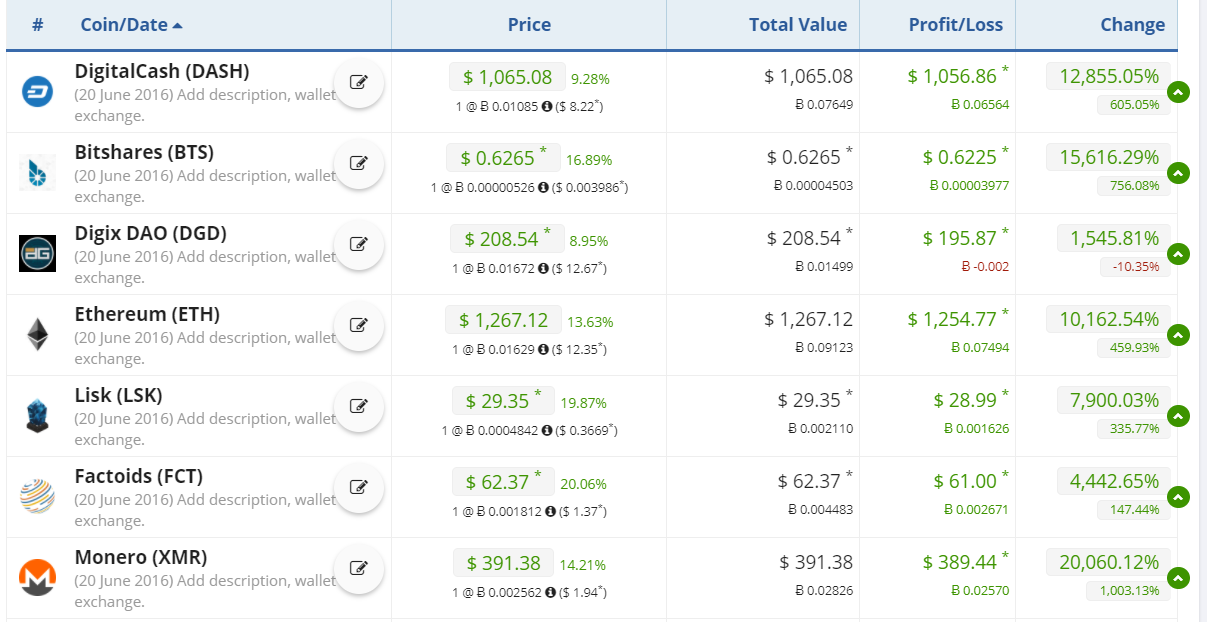Expand the Lisk row green chevron
Viewport: 1207px width, 622px height.
coord(1179,416)
